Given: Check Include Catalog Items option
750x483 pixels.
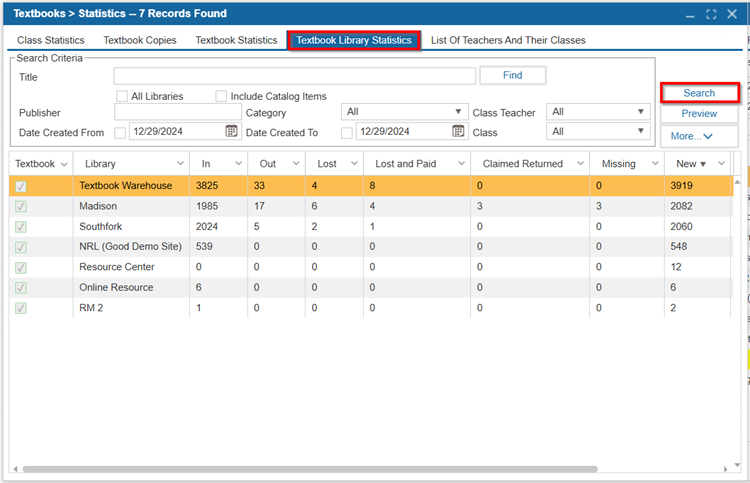Looking at the screenshot, I should tap(221, 96).
